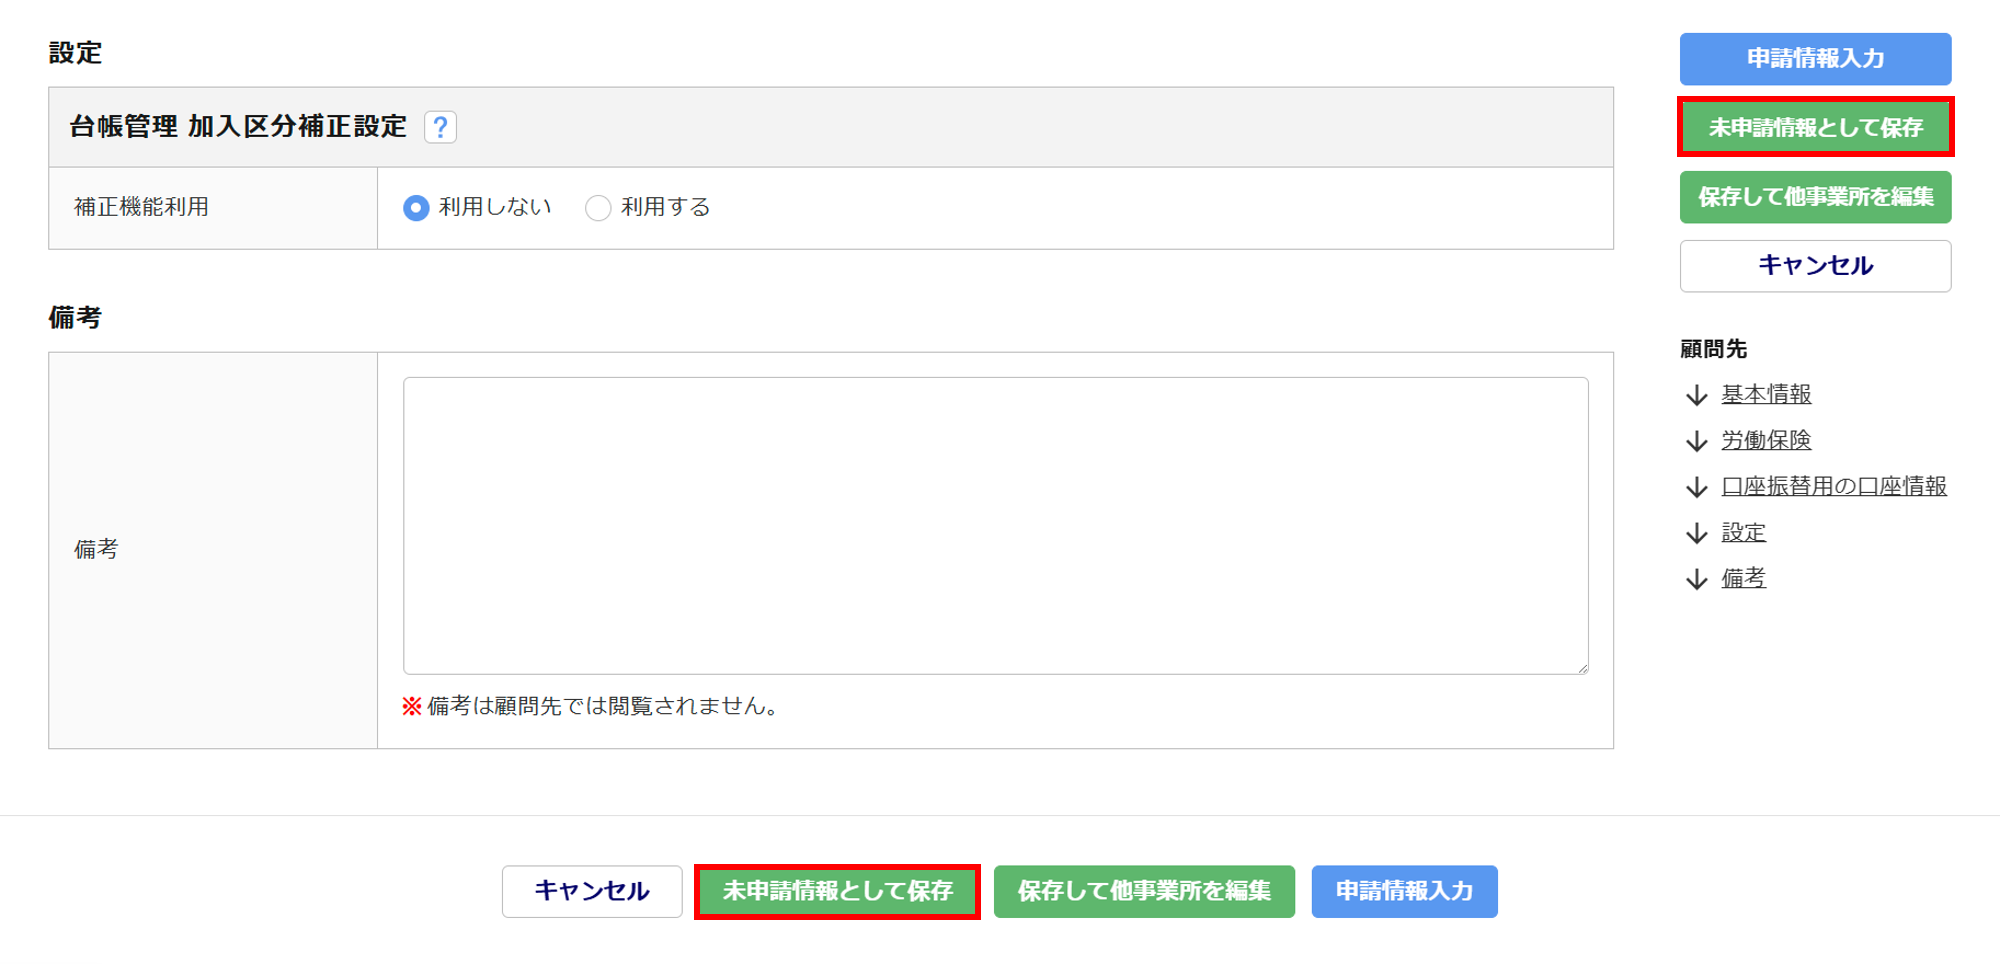This screenshot has height=964, width=2000.
Task: Click the down arrow beside 備考 link
Action: [x=1696, y=579]
